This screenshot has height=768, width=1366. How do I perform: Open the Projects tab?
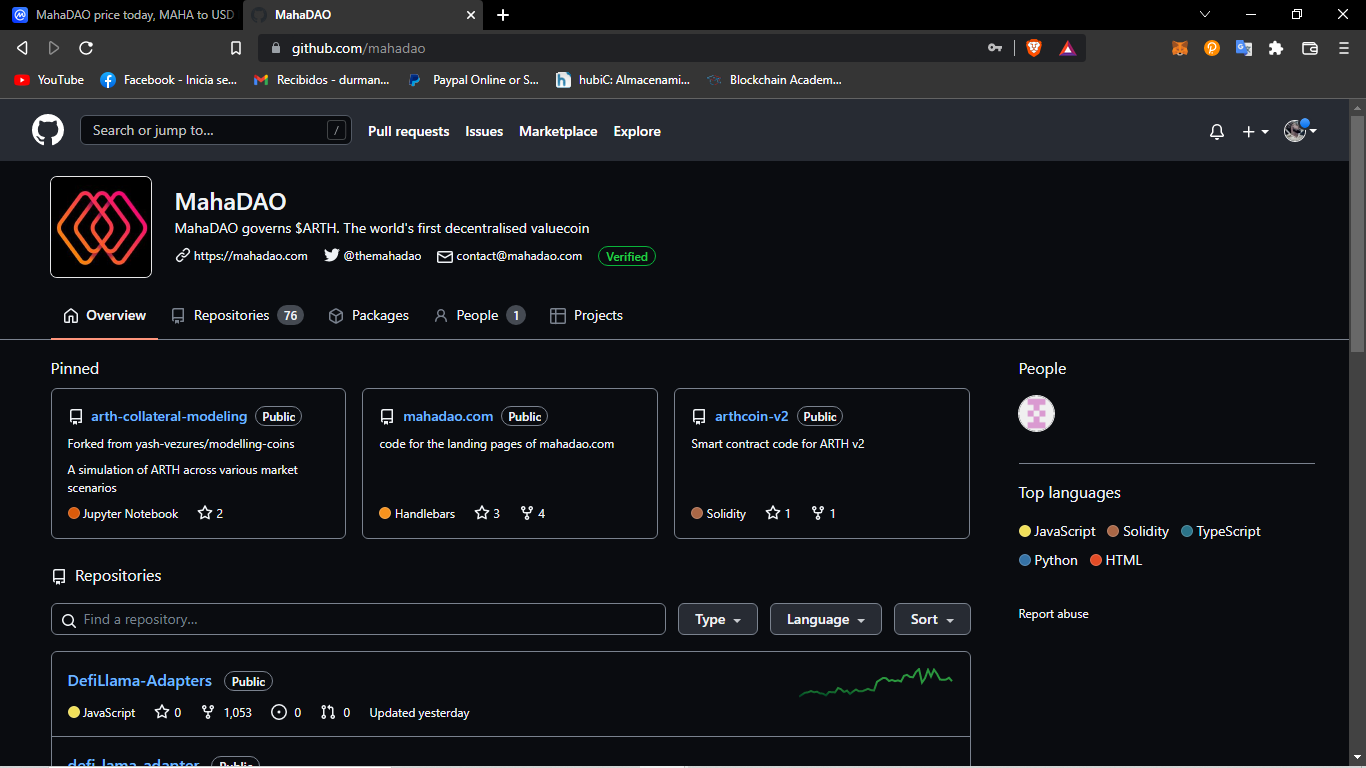[586, 315]
